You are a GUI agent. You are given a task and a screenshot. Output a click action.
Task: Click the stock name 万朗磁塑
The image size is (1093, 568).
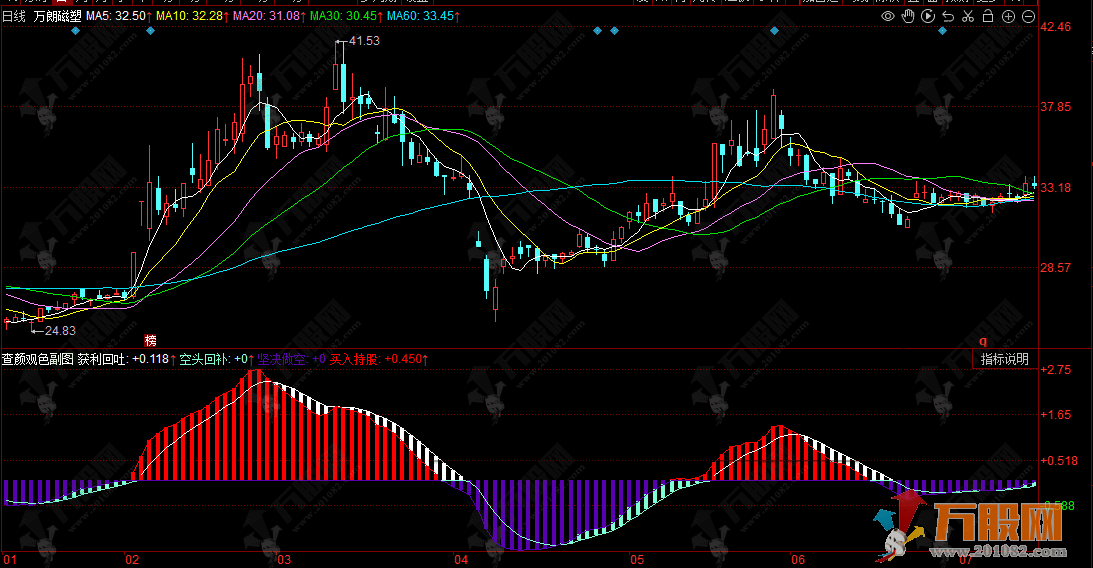(x=57, y=16)
